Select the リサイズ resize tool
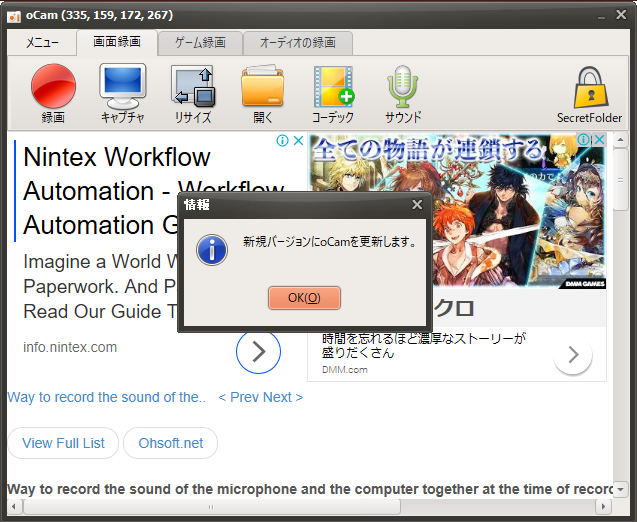637x522 pixels. point(193,93)
